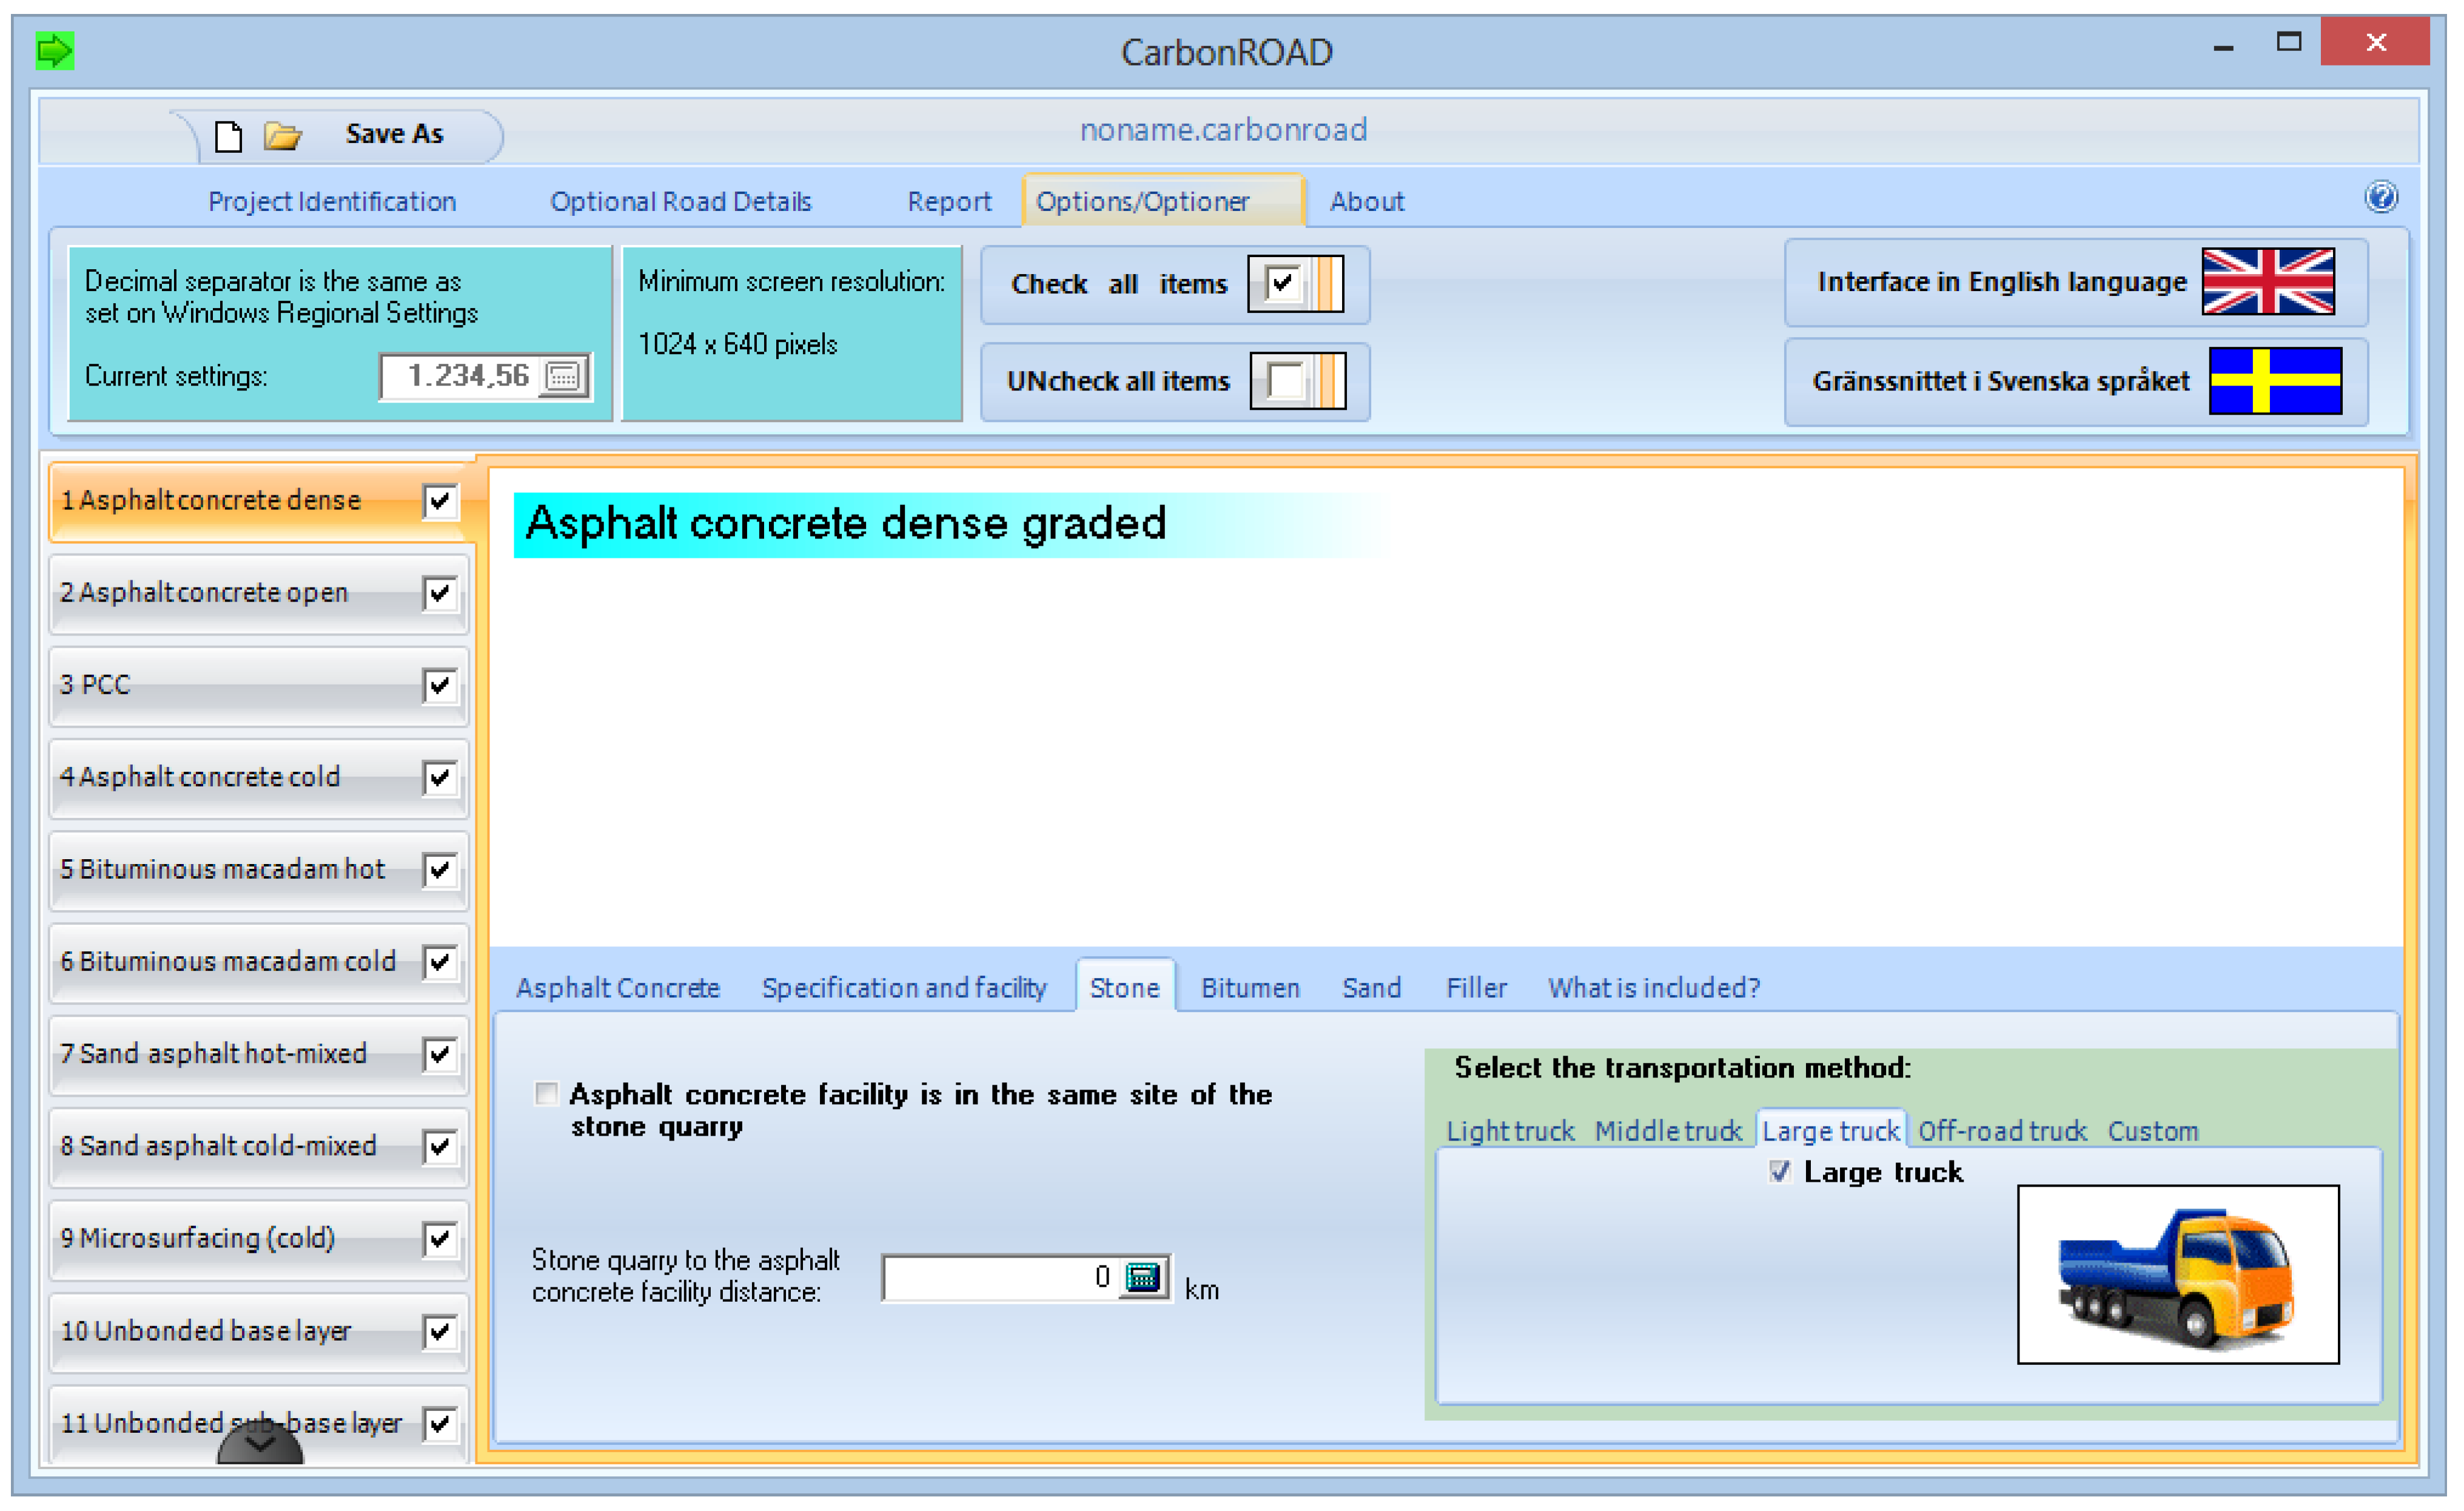Open calculator icon in distance field
The image size is (2464, 1511).
[1142, 1277]
